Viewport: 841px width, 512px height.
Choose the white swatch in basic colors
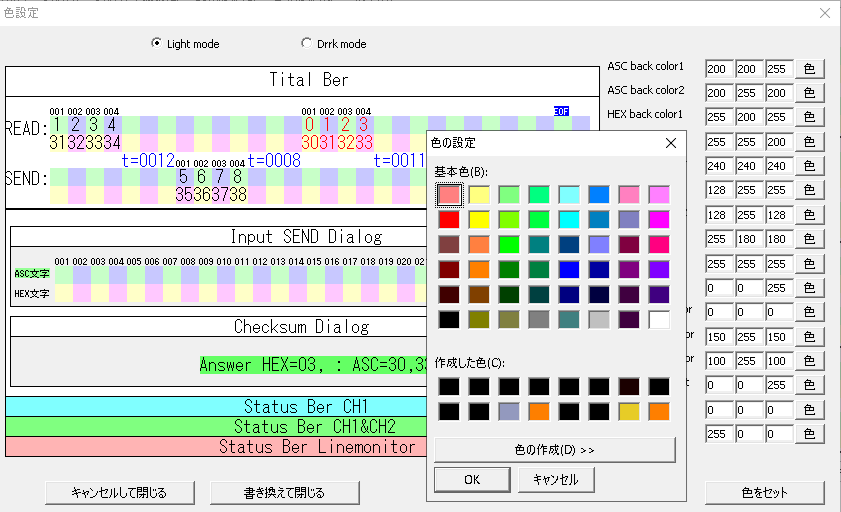pyautogui.click(x=659, y=320)
